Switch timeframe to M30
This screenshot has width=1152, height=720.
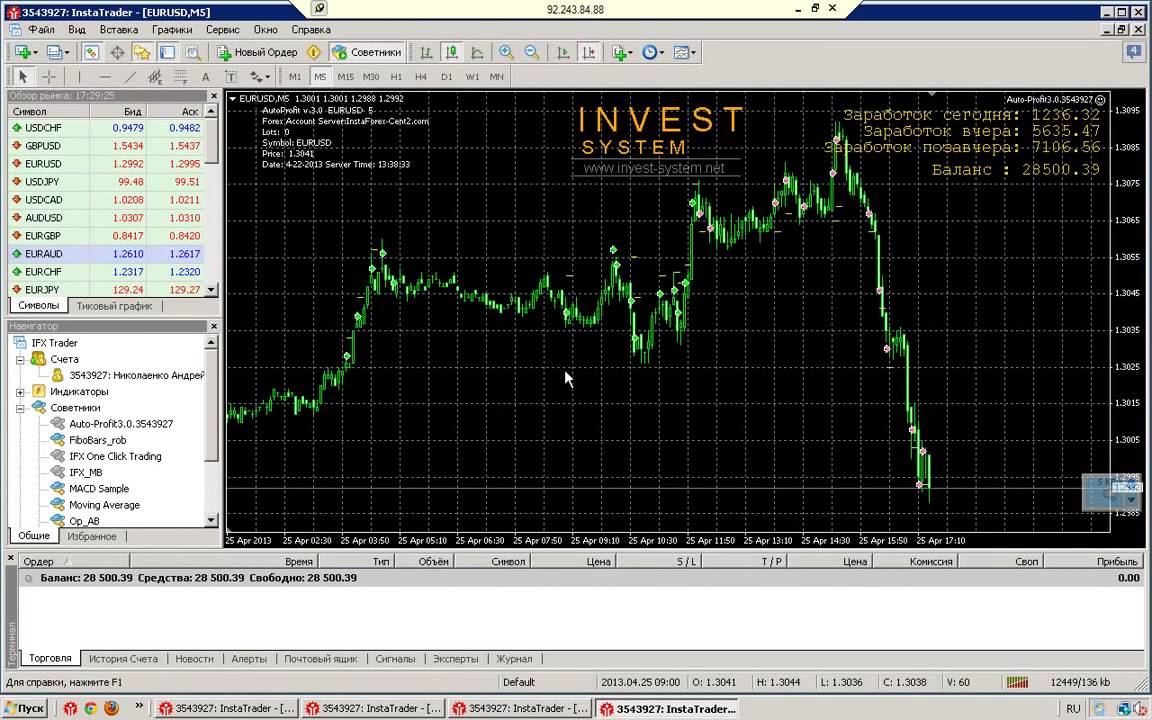click(371, 76)
